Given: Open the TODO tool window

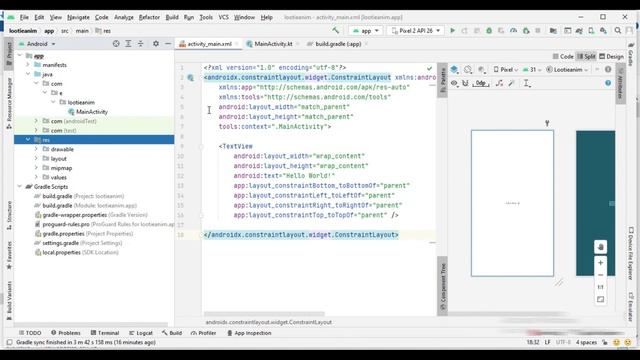Looking at the screenshot, I should [30, 333].
